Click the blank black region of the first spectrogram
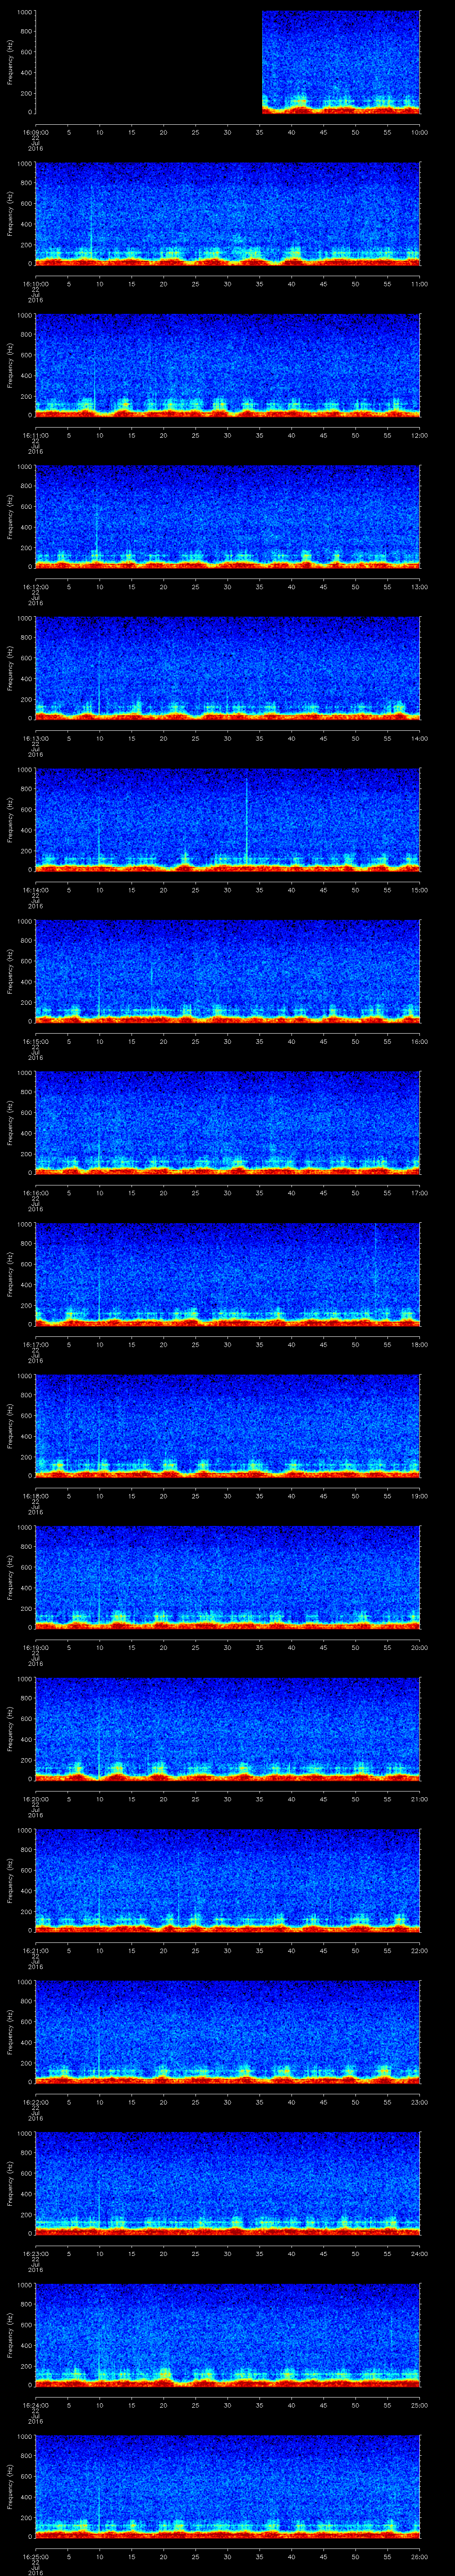This screenshot has width=455, height=2576. [148, 62]
